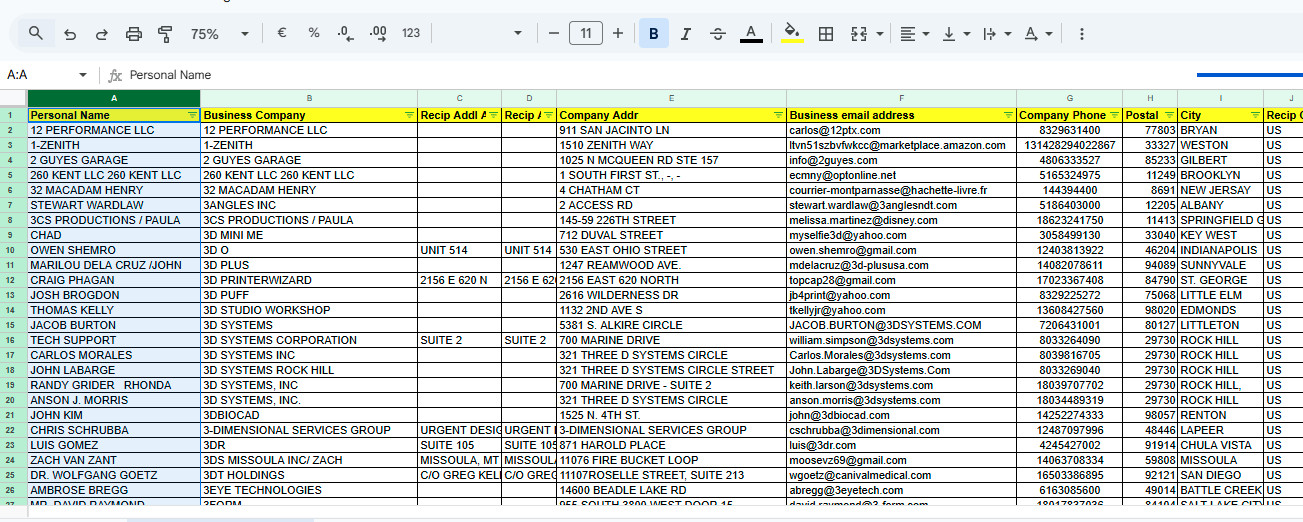Activate the paint format tool
Viewport: 1303px width, 522px height.
(166, 34)
